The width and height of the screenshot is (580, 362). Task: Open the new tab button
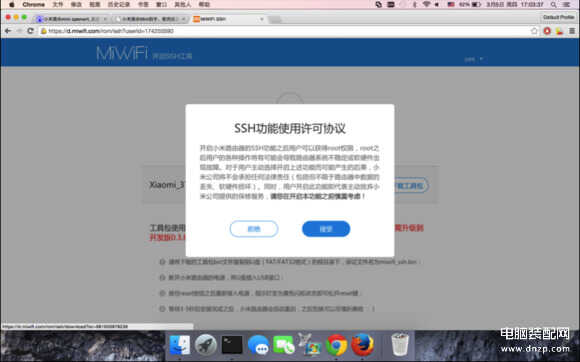[275, 19]
